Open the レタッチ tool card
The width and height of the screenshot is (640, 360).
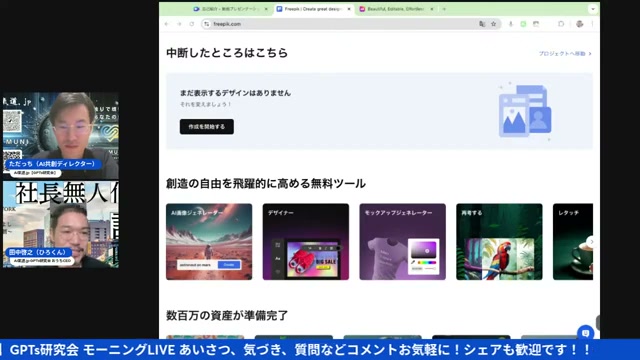pos(573,242)
